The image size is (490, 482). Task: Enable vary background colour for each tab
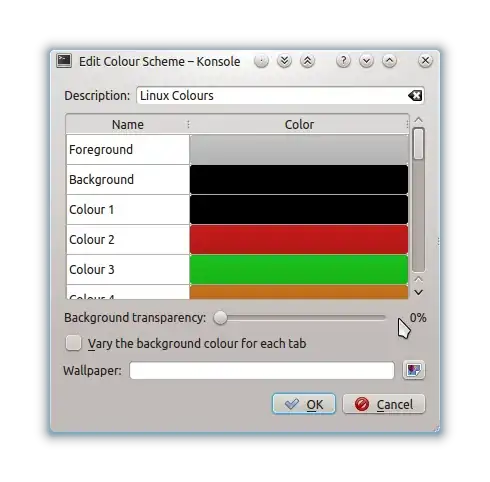pyautogui.click(x=73, y=343)
